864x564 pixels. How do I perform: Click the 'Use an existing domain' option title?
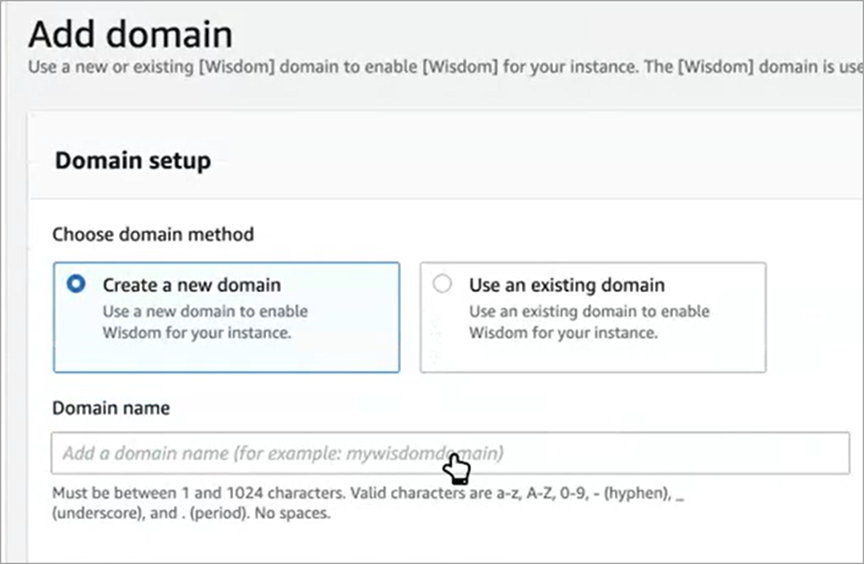coord(566,285)
